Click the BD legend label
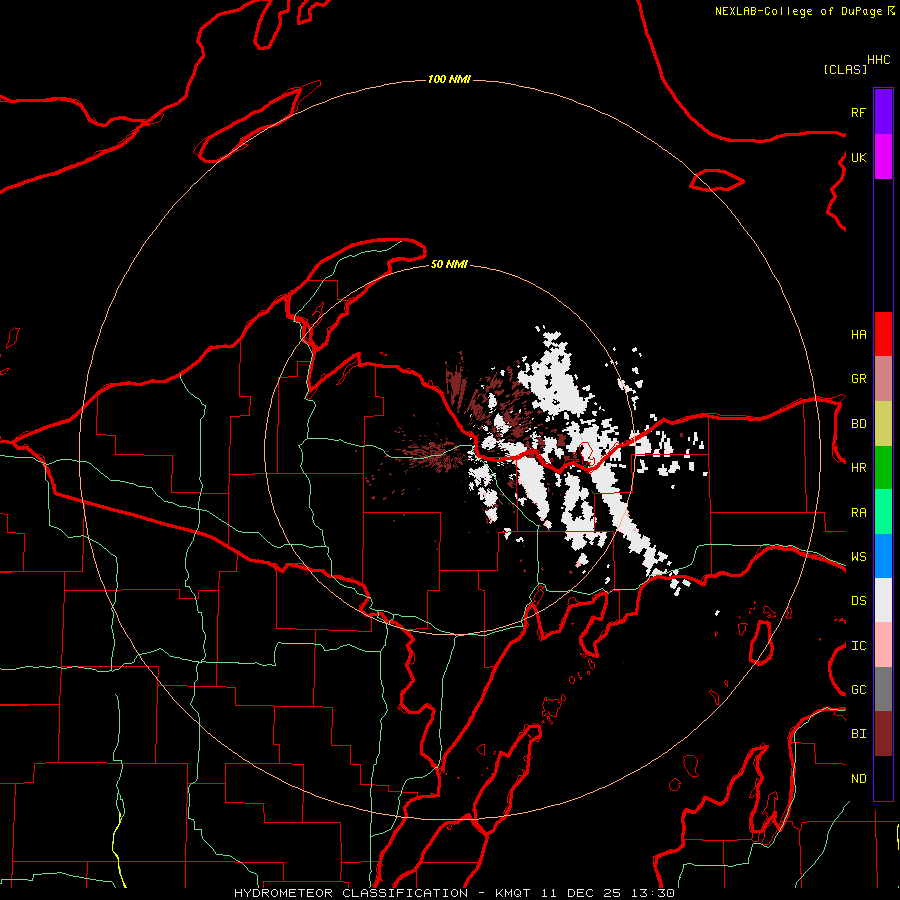The width and height of the screenshot is (900, 900). click(858, 424)
